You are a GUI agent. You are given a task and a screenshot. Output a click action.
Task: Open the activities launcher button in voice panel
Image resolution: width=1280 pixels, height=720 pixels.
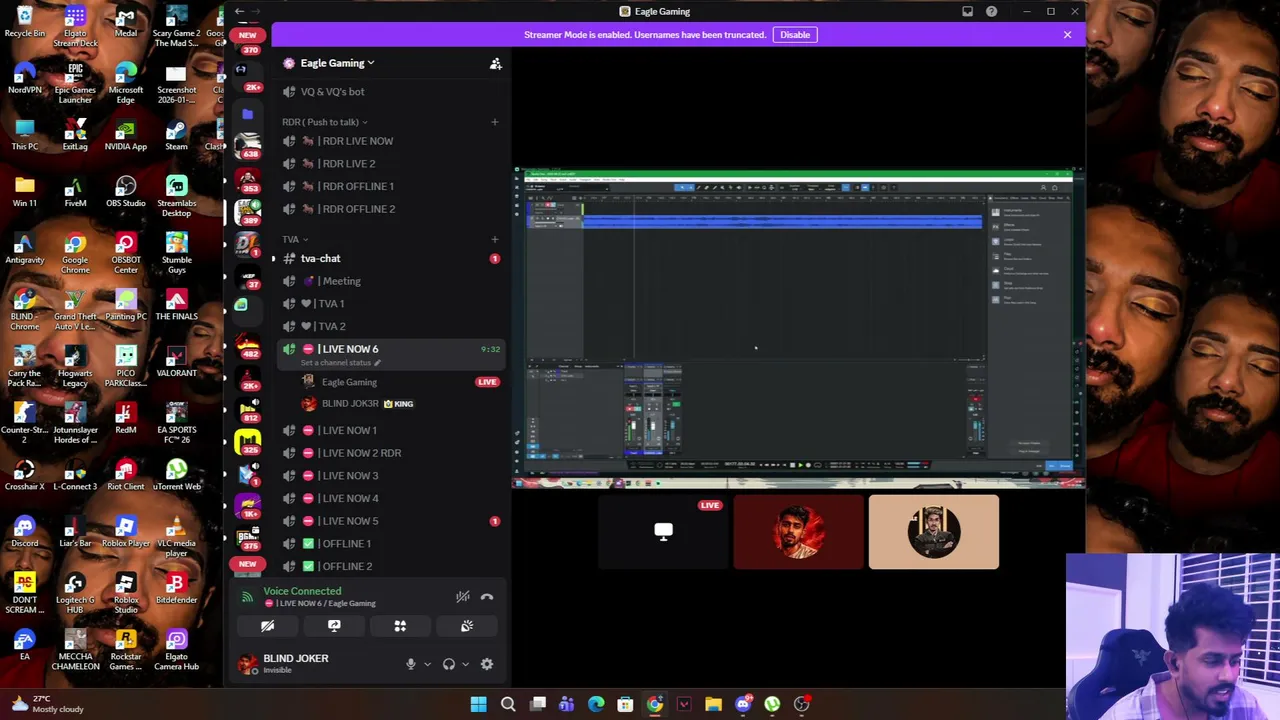pos(400,626)
